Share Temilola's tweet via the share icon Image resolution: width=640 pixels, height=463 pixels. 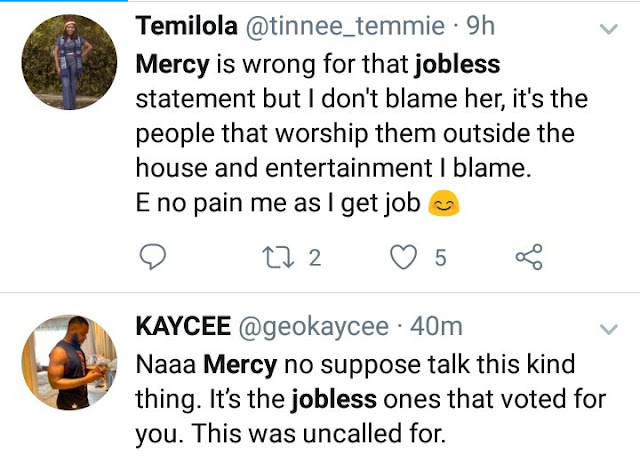(528, 257)
